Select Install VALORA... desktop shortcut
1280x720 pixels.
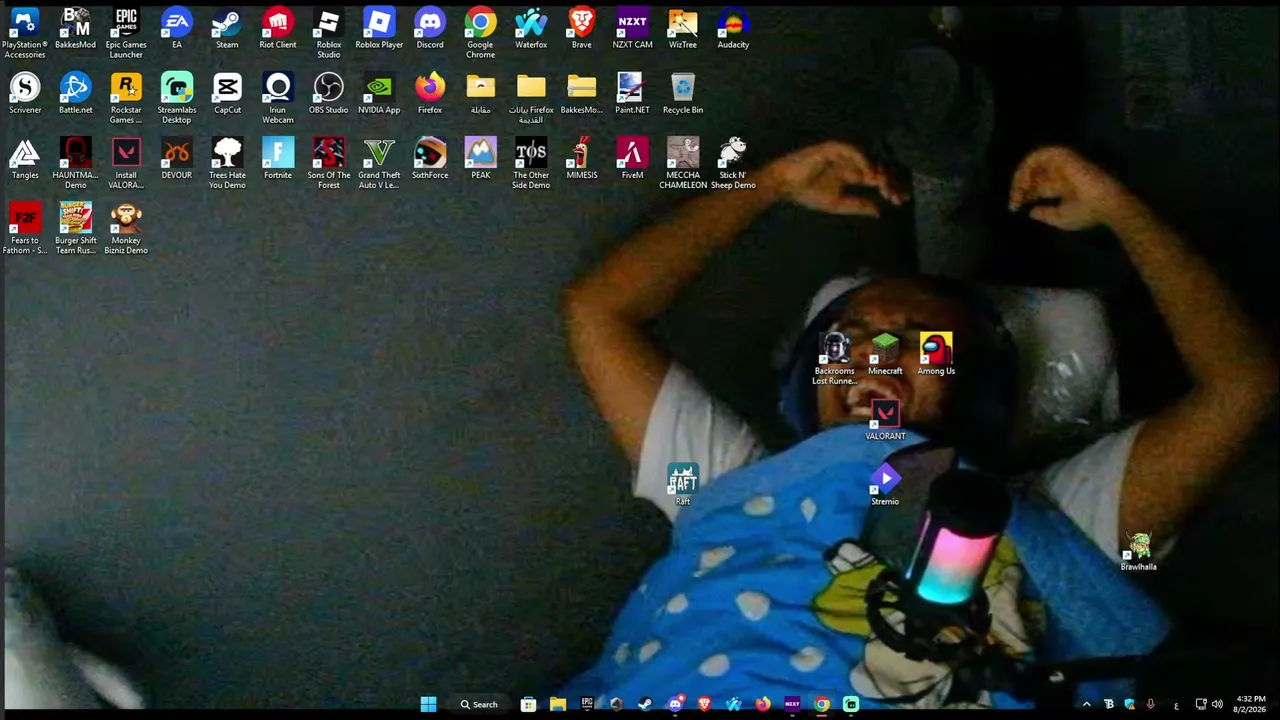pyautogui.click(x=126, y=162)
